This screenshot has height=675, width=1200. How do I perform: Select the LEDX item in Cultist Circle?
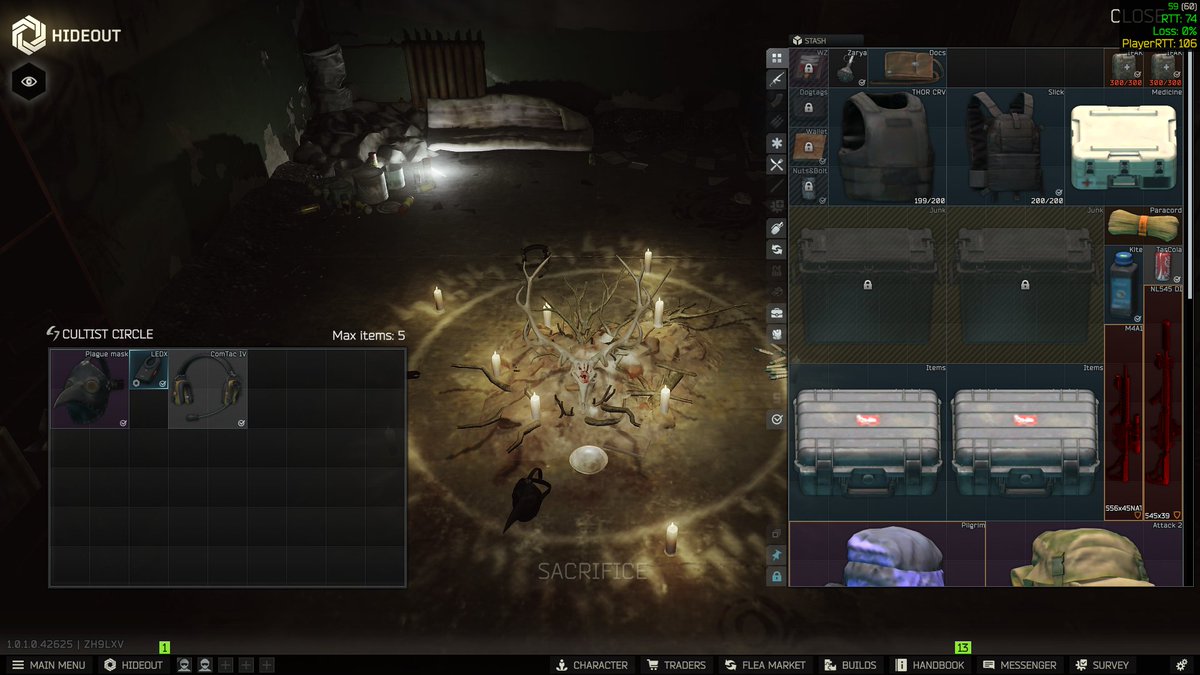coord(148,369)
